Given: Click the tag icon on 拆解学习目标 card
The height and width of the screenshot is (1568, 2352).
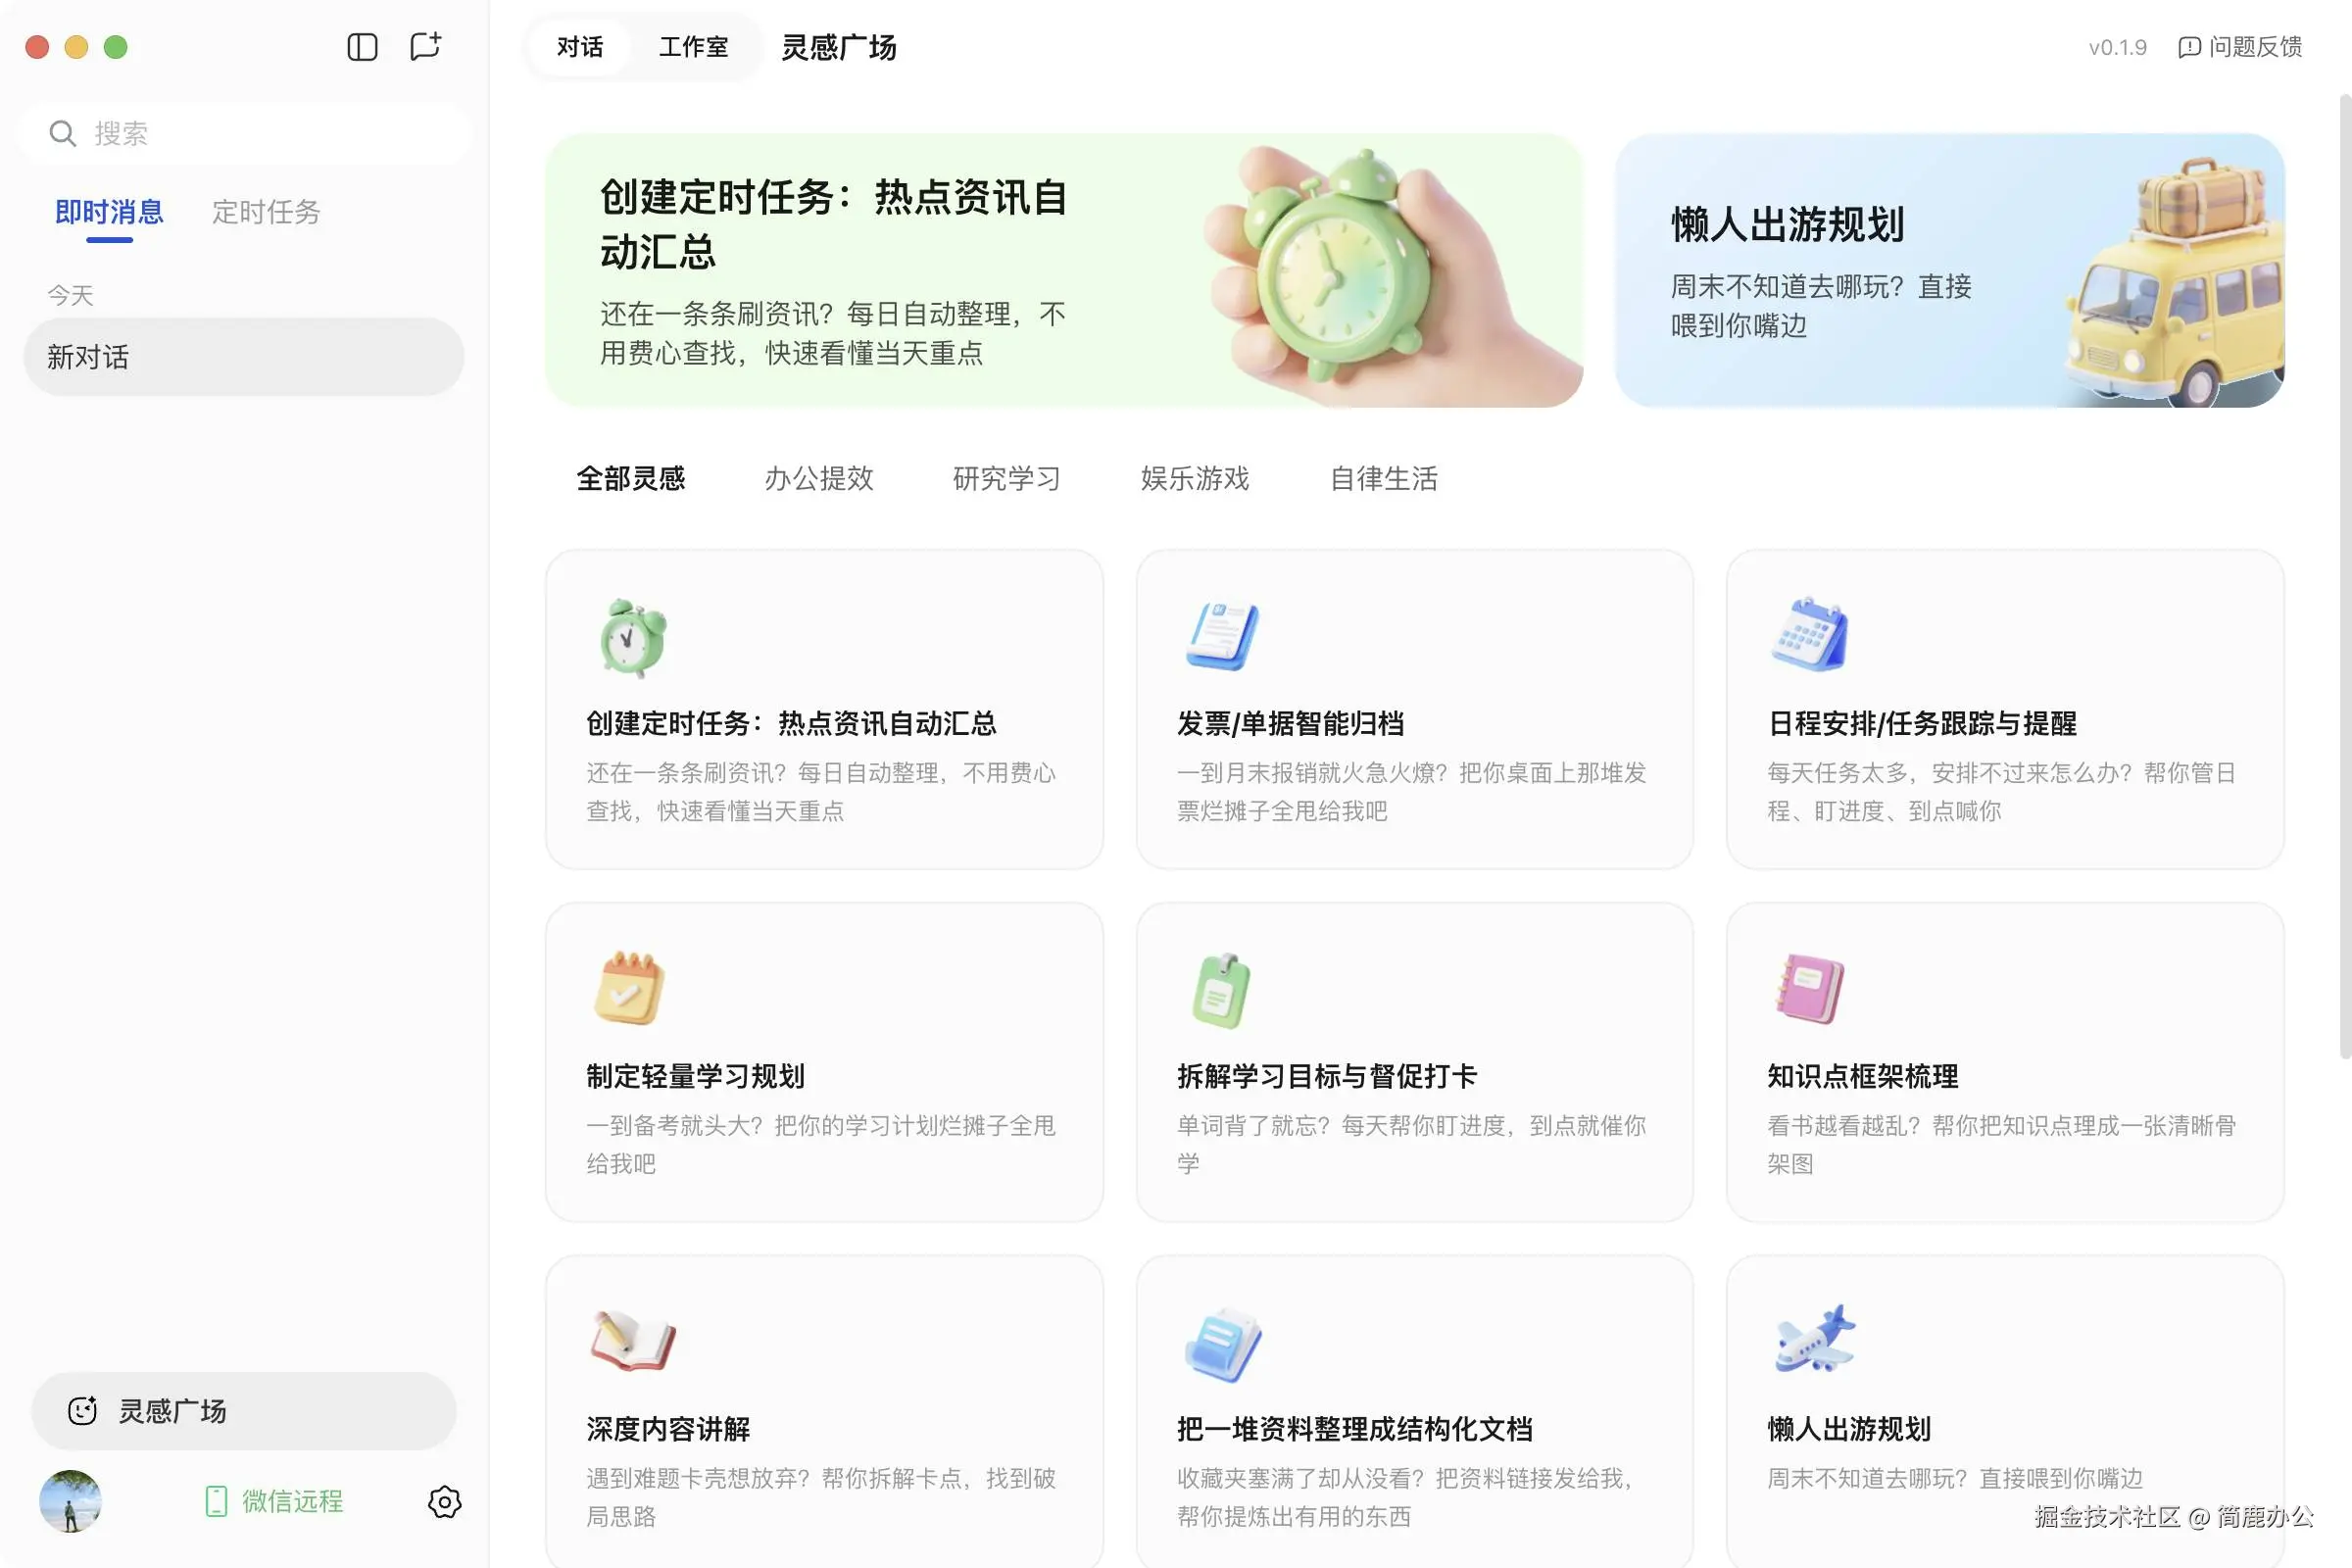Looking at the screenshot, I should click(x=1222, y=988).
